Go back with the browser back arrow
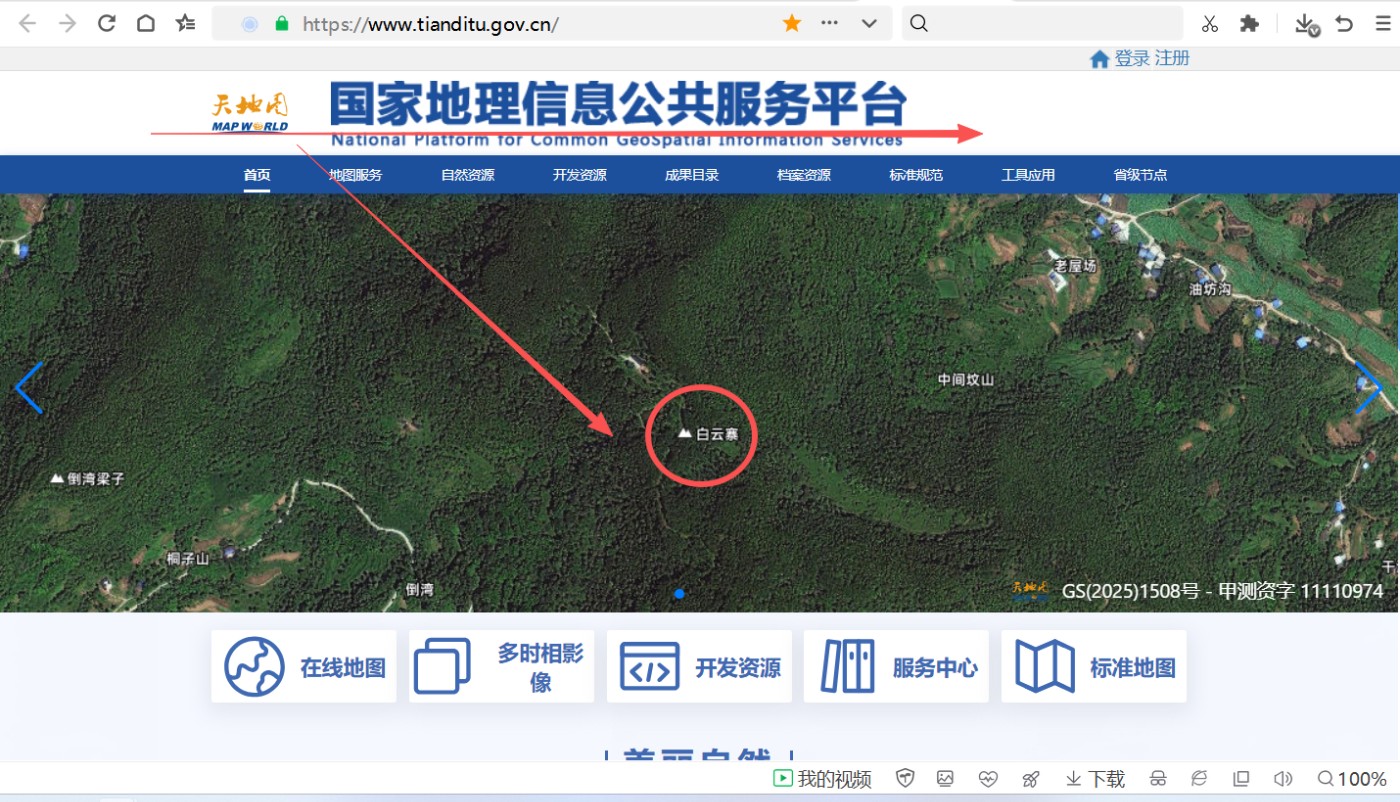The height and width of the screenshot is (802, 1400). point(28,23)
